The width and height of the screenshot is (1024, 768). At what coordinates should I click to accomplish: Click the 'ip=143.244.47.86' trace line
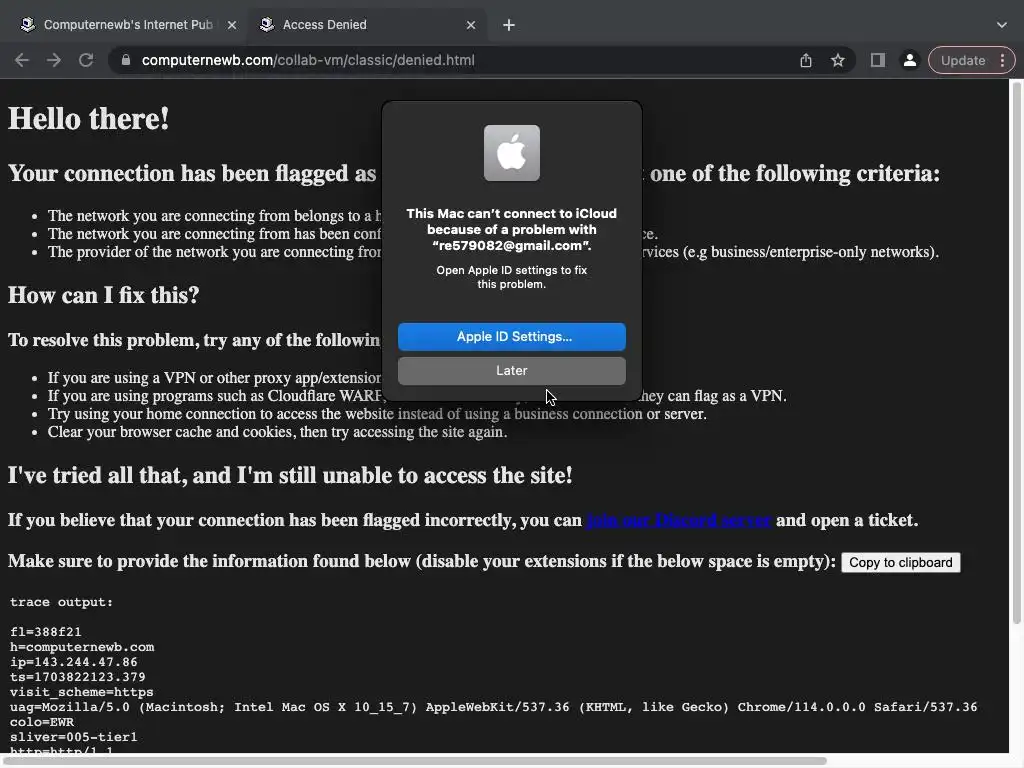pyautogui.click(x=74, y=662)
